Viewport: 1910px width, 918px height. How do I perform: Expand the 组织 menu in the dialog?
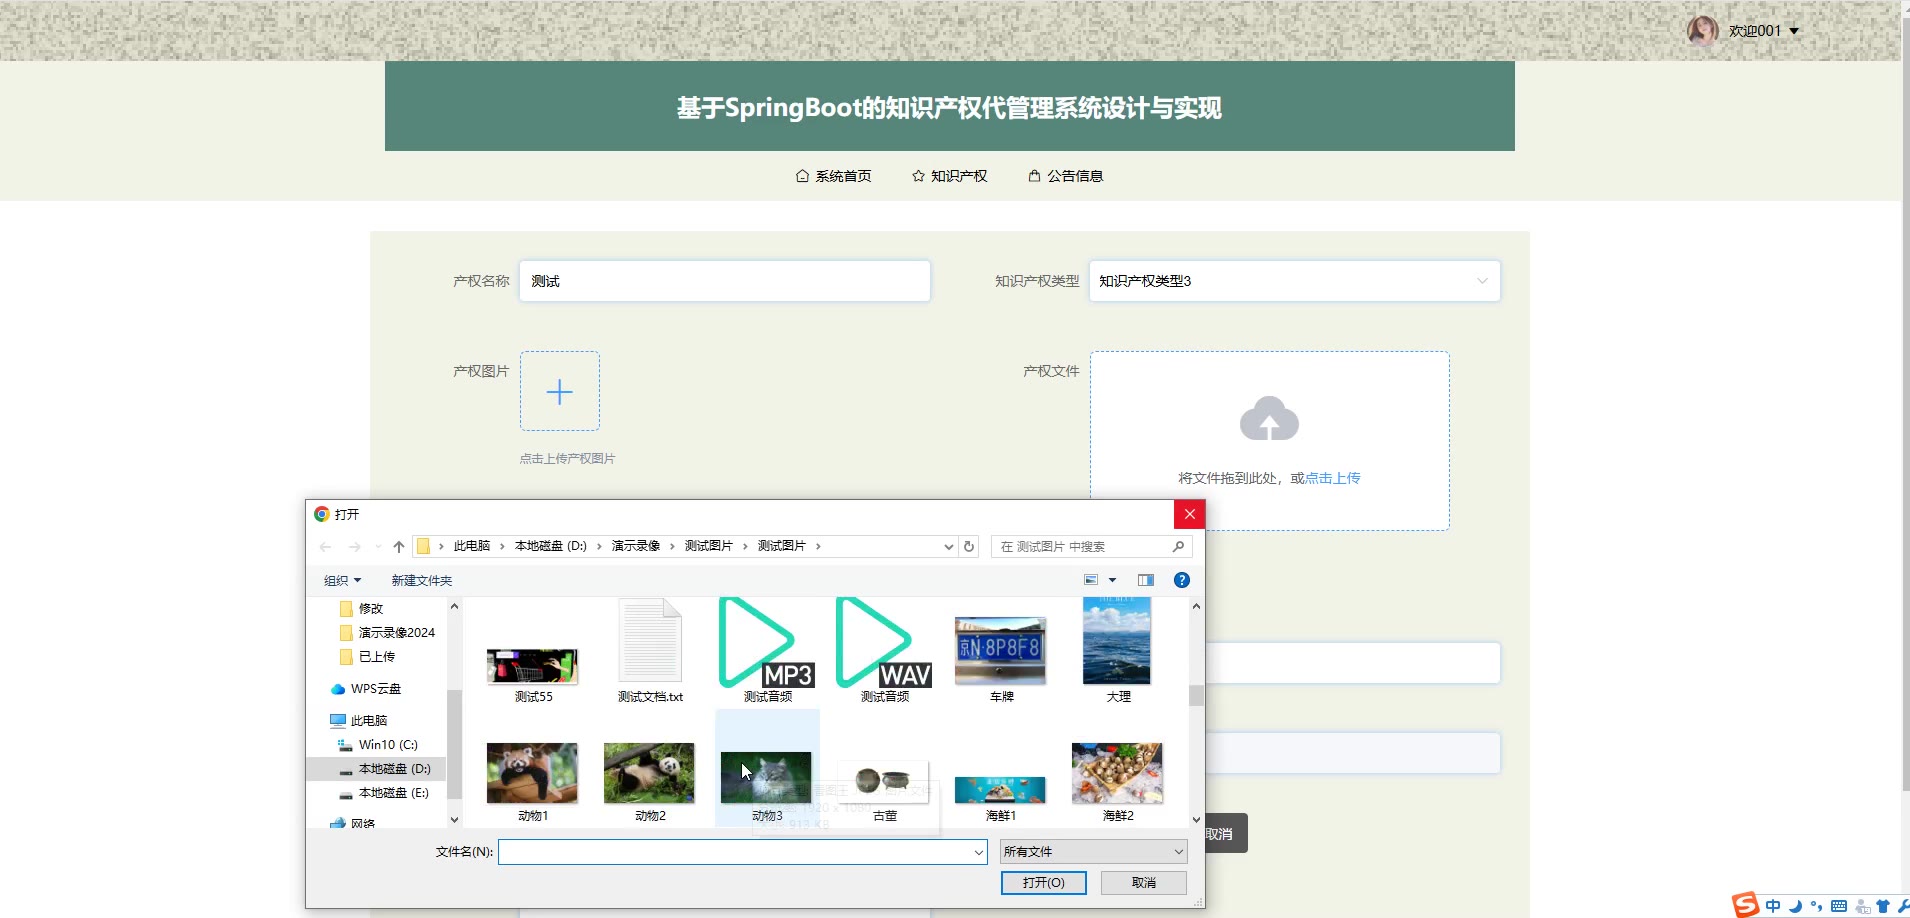point(342,580)
